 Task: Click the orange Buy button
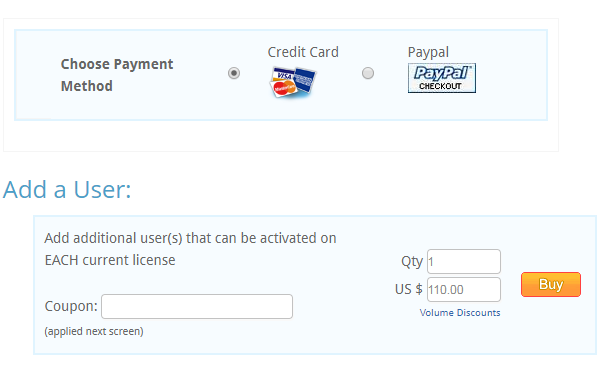(551, 285)
